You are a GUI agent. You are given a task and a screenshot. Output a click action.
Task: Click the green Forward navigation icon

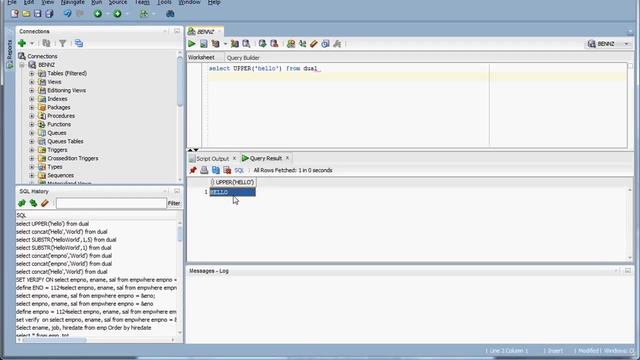(x=117, y=13)
